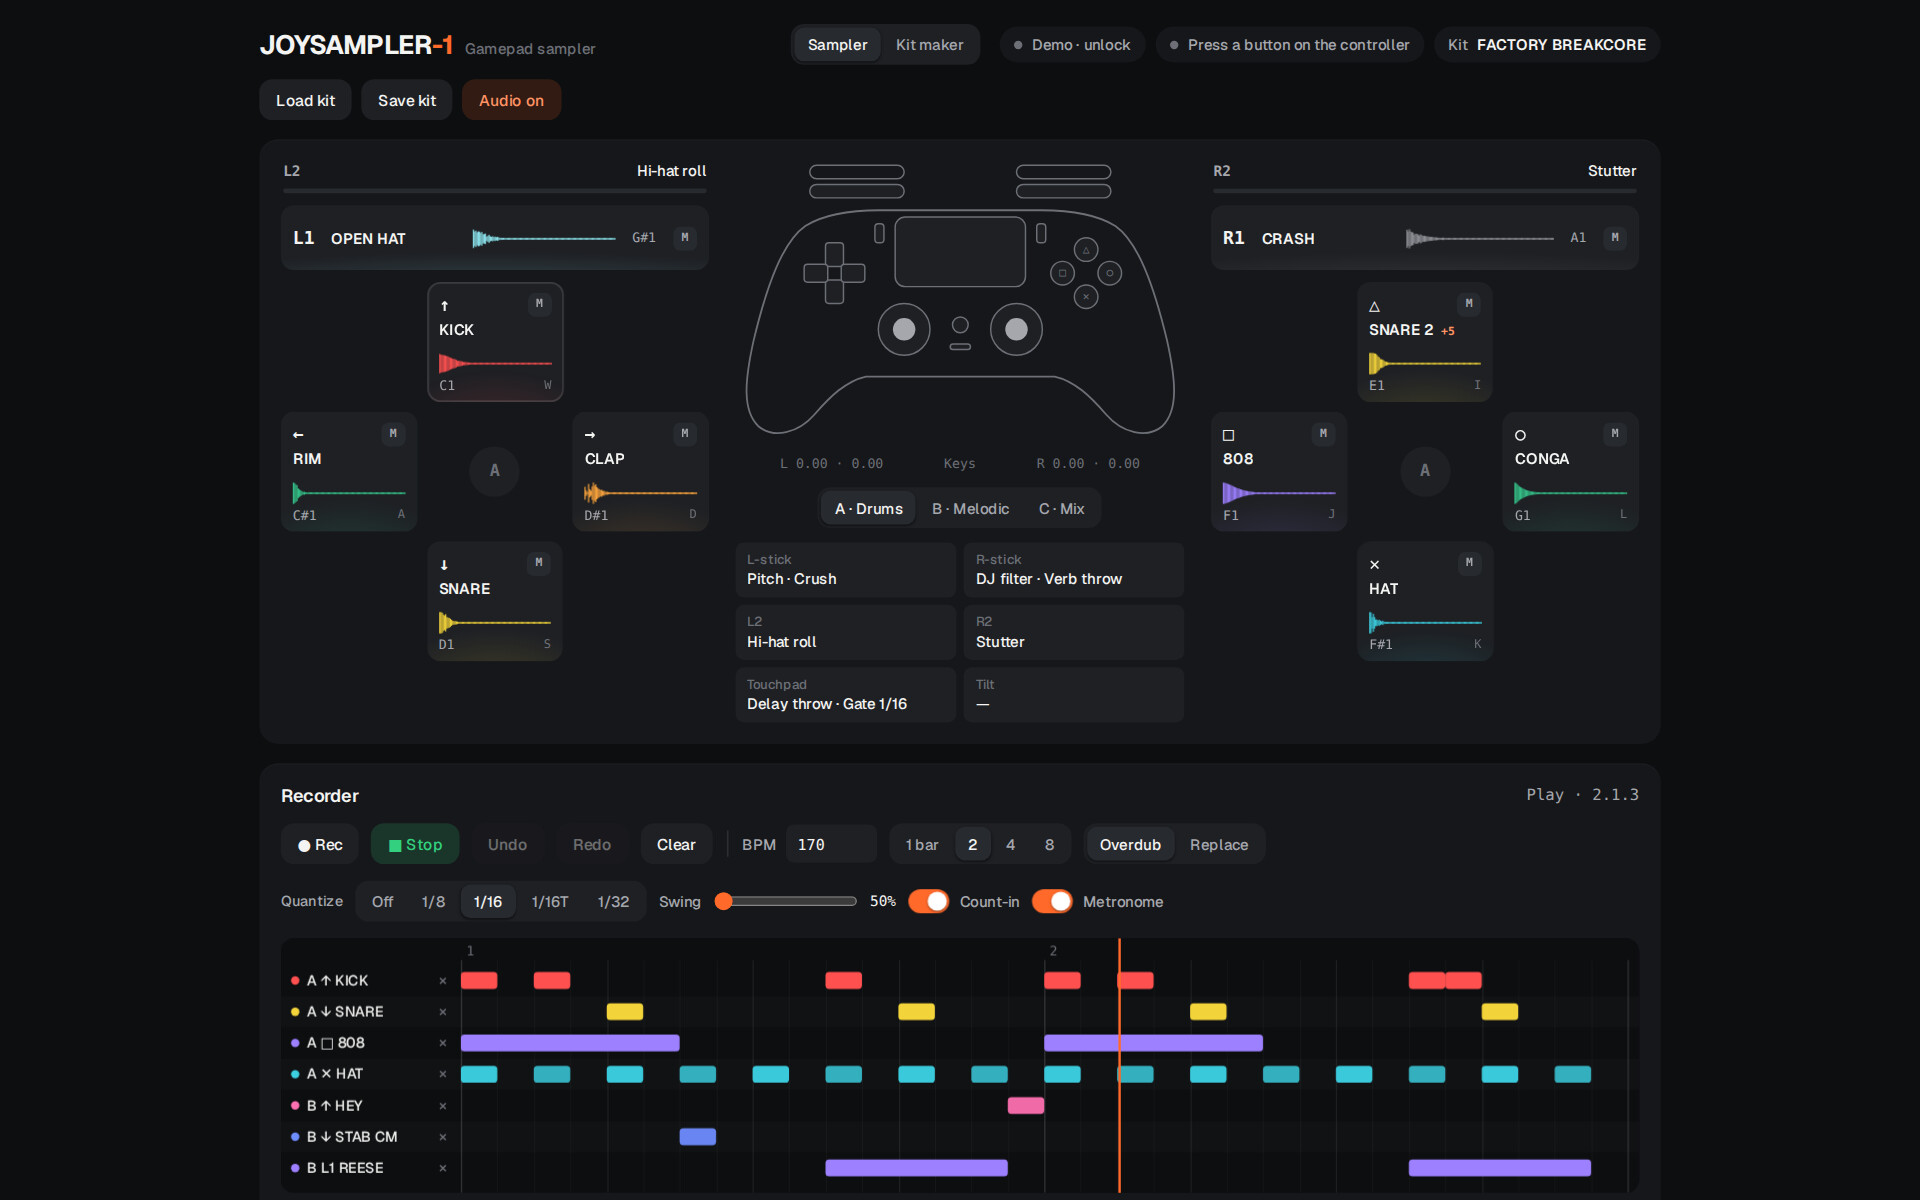1920x1200 pixels.
Task: Mute the 808 pad via M icon
Action: coord(1323,434)
